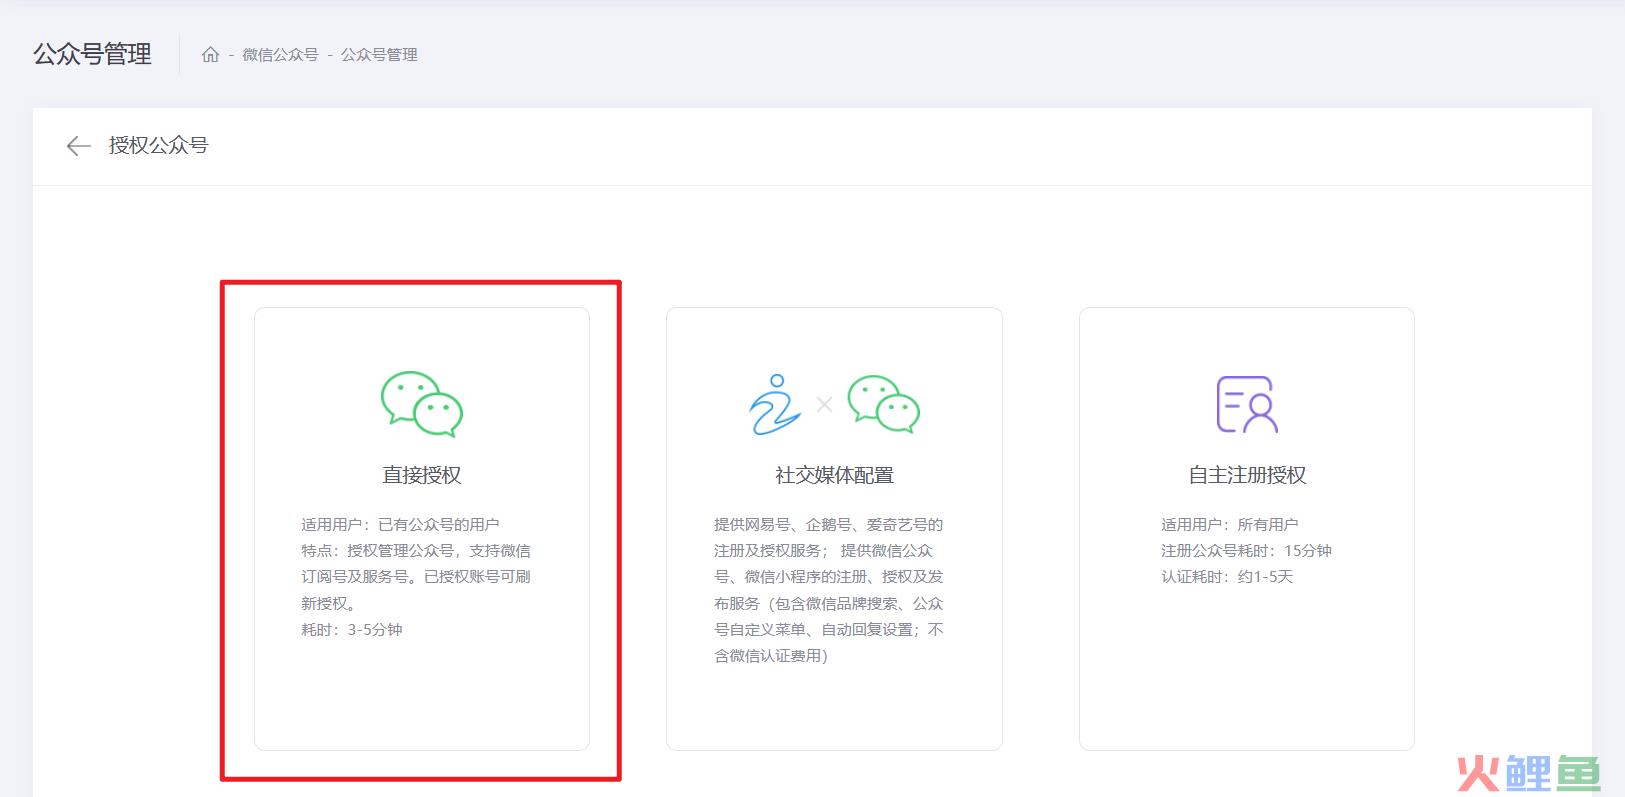Click 公众号管理 page heading
Viewport: 1625px width, 797px height.
[92, 54]
